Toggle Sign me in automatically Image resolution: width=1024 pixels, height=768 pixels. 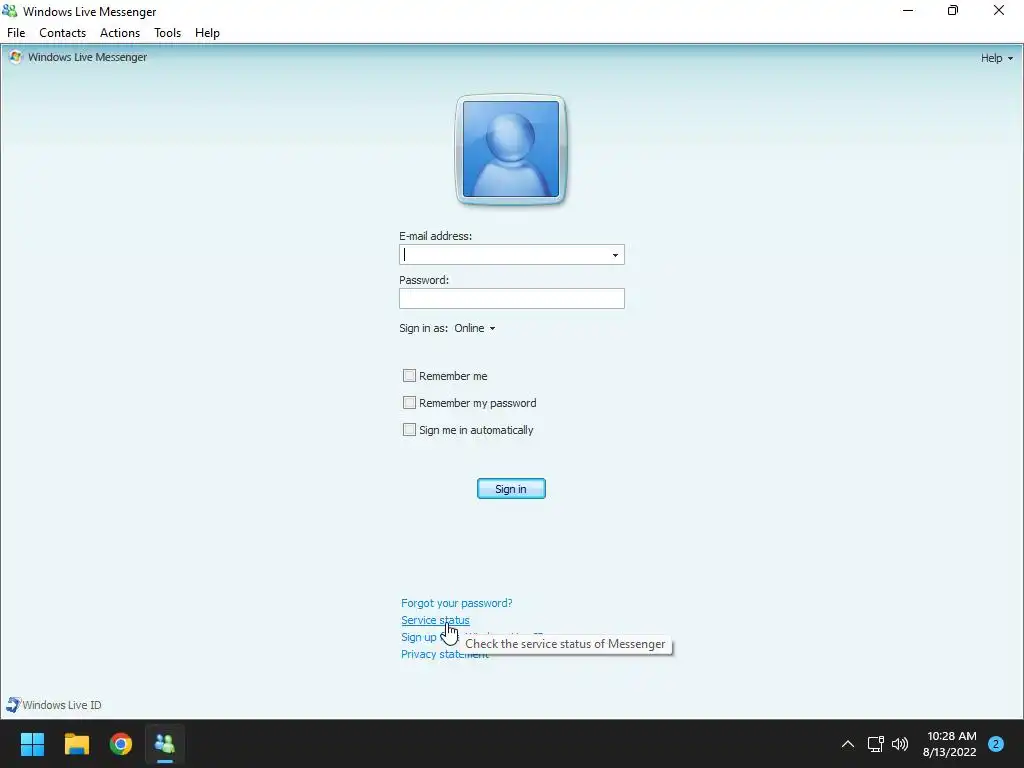click(x=409, y=430)
